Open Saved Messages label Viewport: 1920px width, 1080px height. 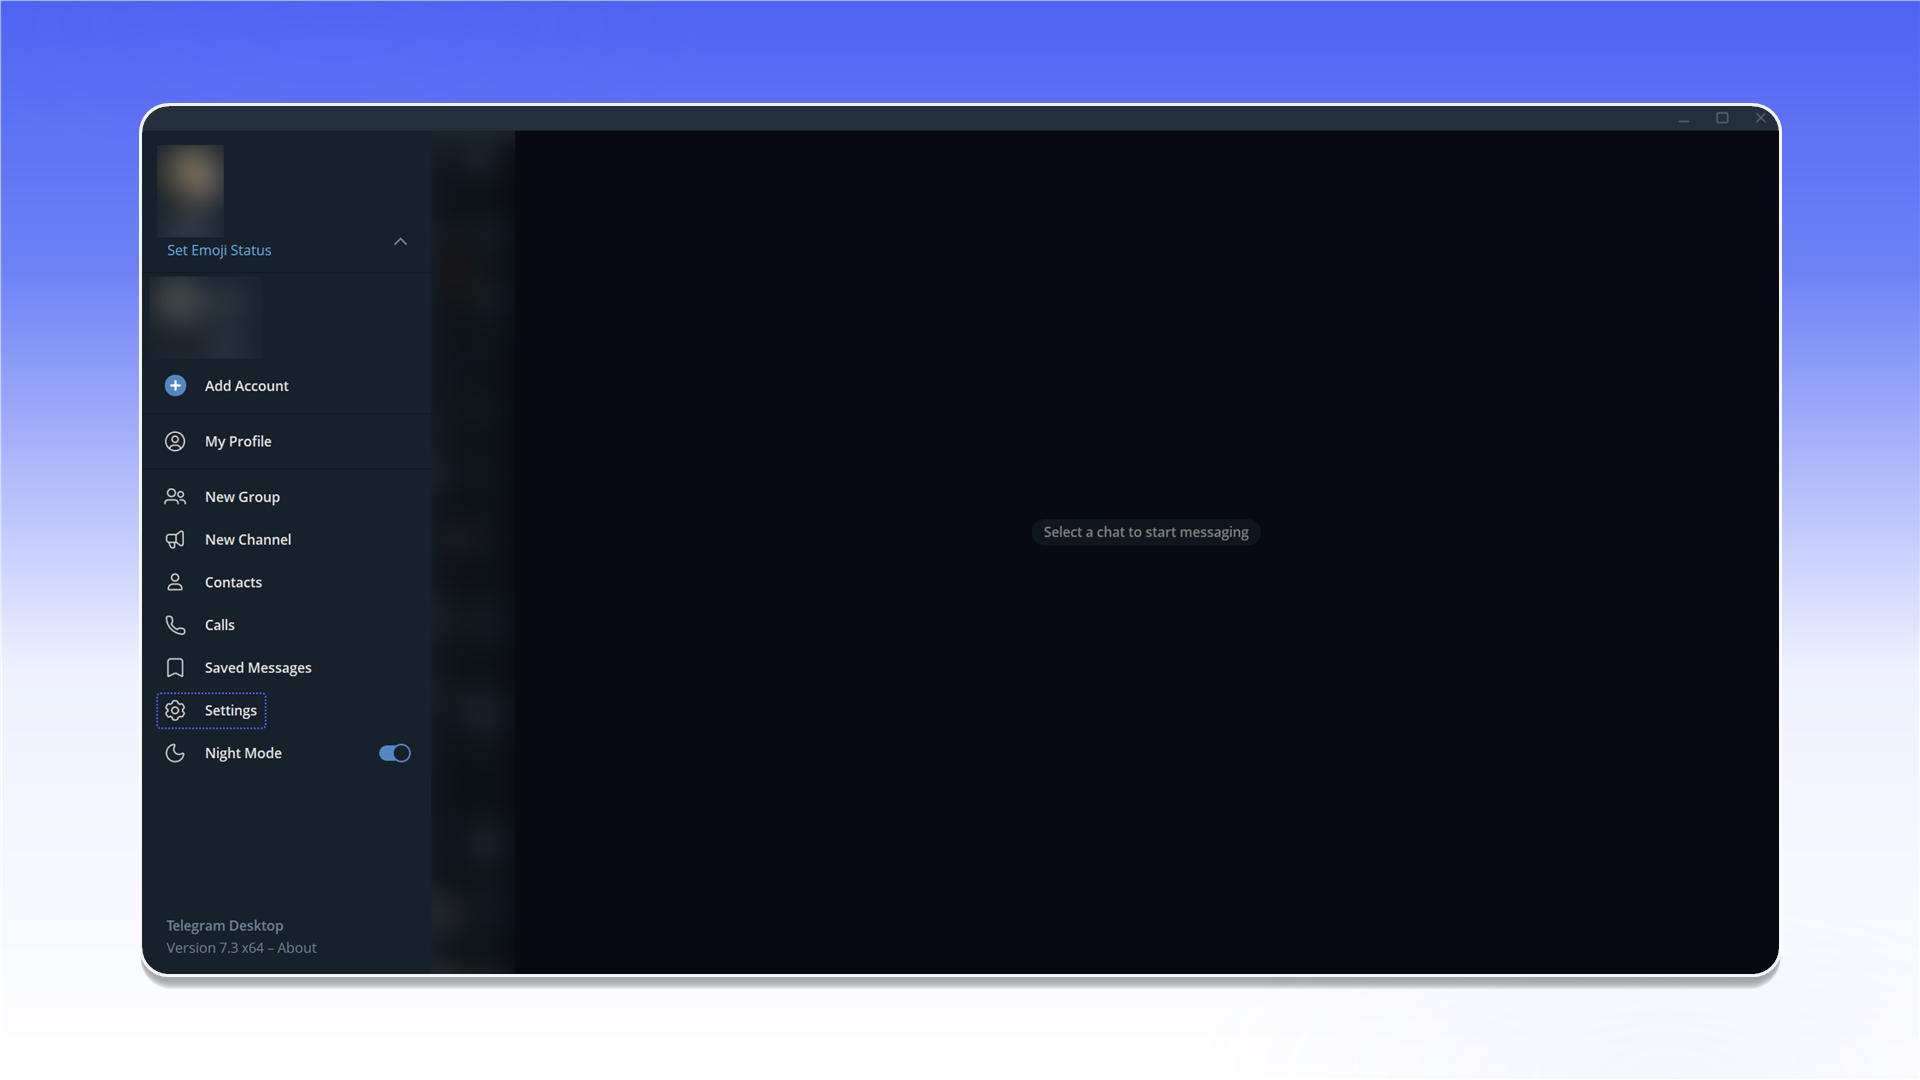[258, 668]
